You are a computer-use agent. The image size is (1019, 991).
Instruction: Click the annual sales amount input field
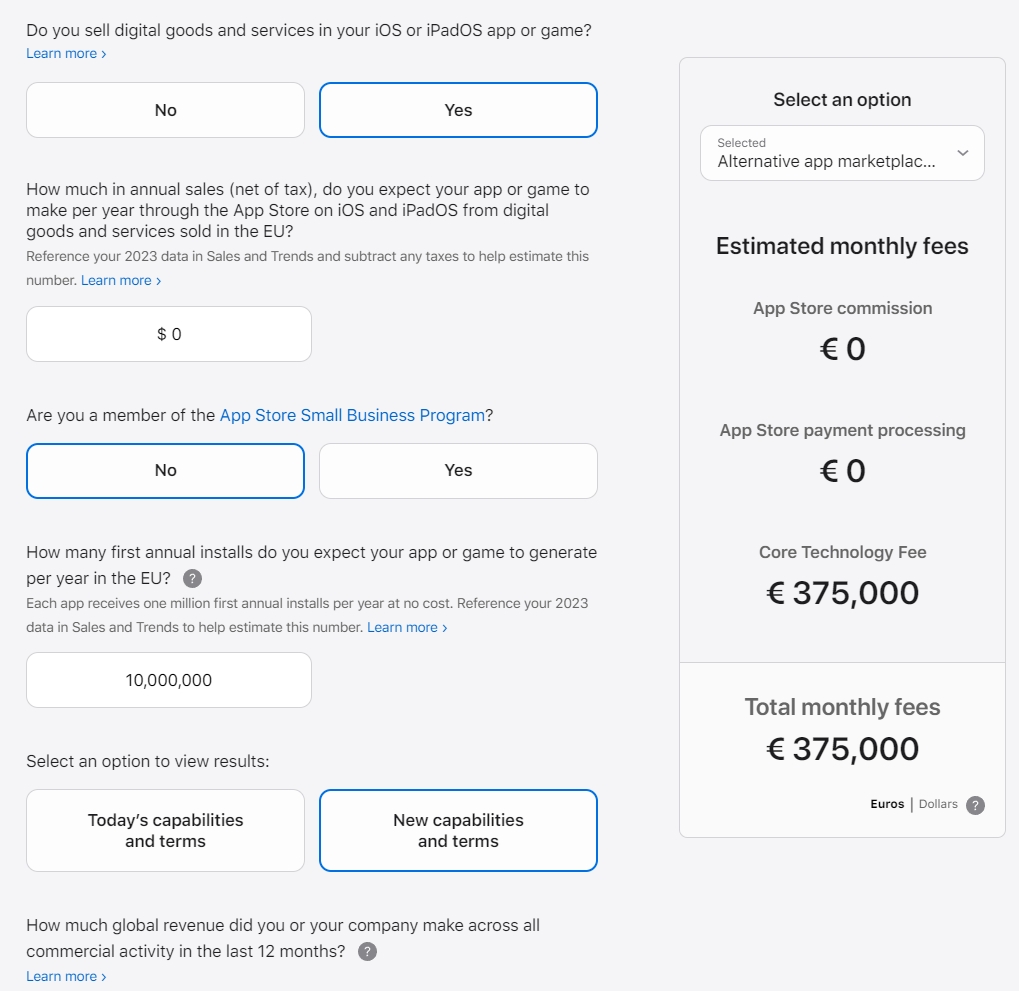coord(169,334)
